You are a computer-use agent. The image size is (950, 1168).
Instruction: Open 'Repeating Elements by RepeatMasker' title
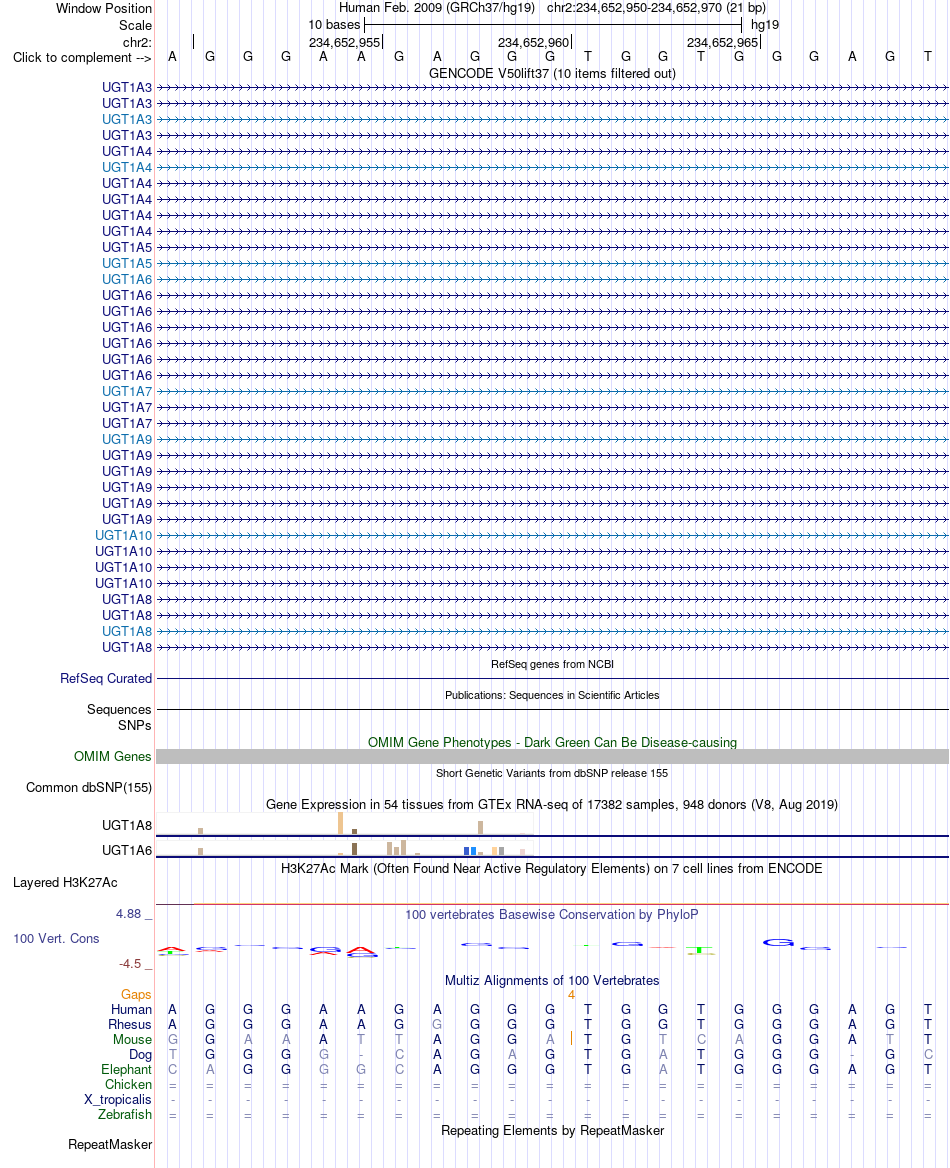(x=552, y=1130)
